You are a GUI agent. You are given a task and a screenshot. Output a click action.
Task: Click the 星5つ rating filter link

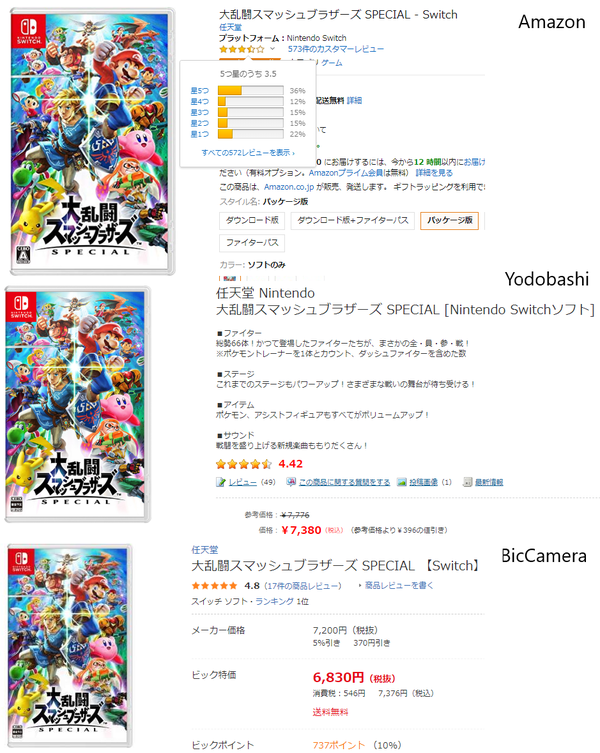[x=200, y=90]
